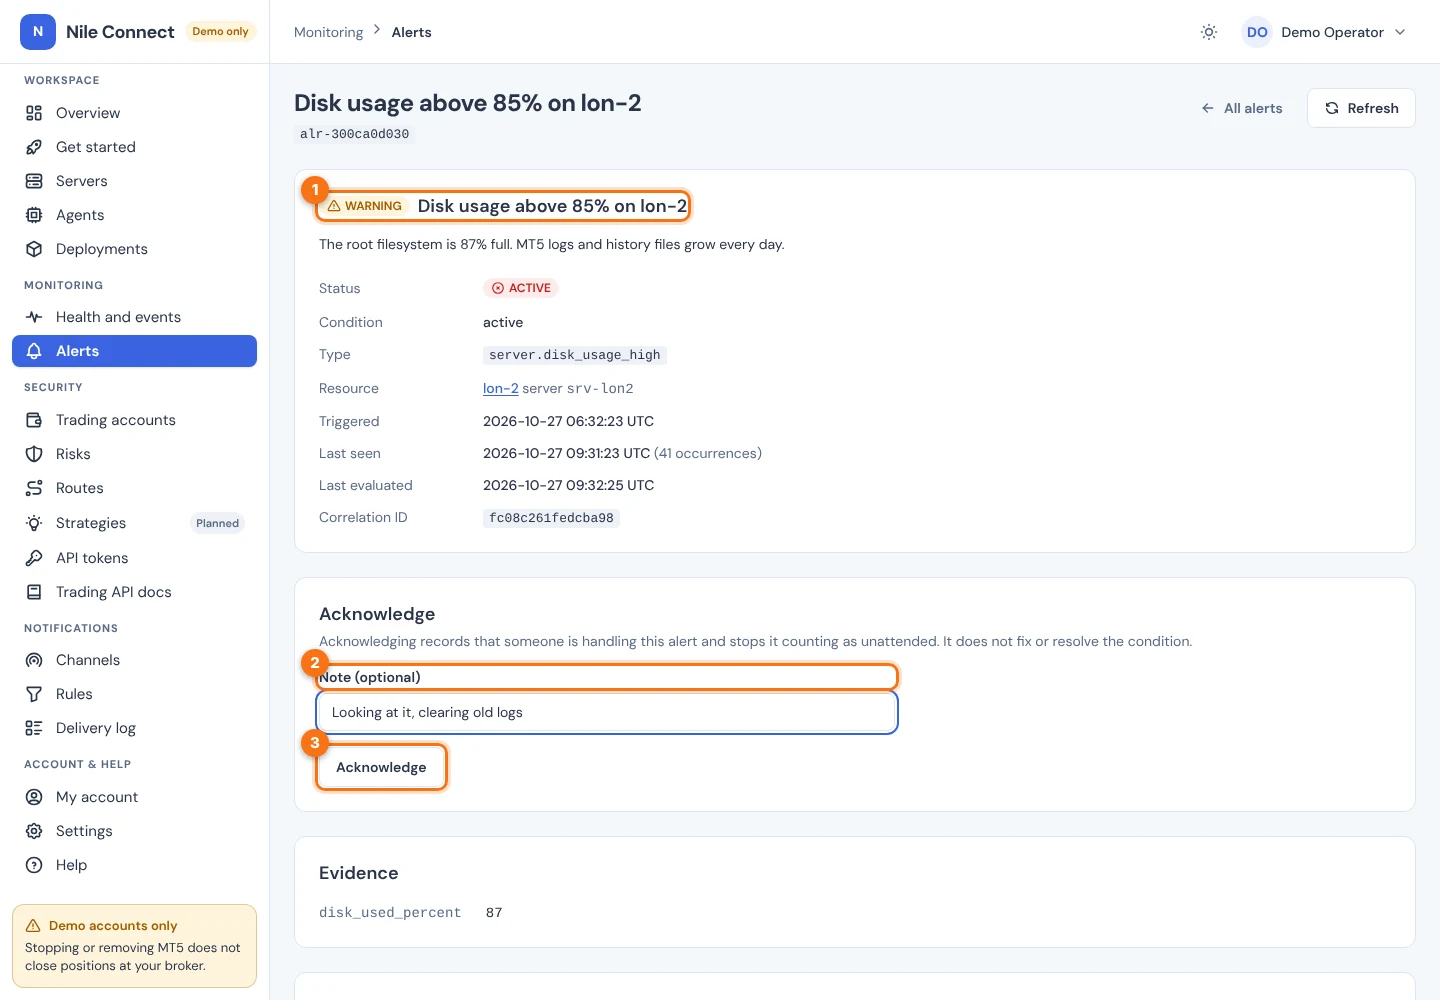This screenshot has height=1000, width=1440.
Task: Click the Acknowledge button
Action: click(381, 767)
